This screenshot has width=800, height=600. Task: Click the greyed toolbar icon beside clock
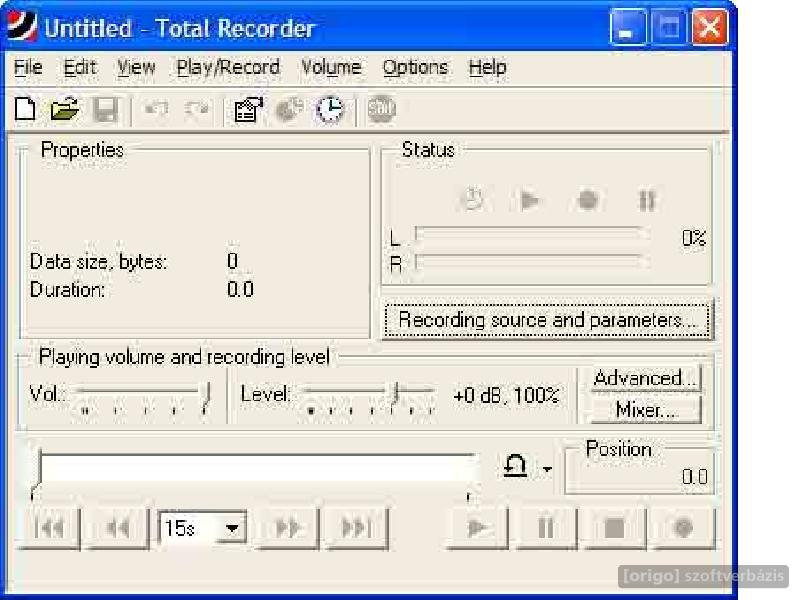point(289,109)
